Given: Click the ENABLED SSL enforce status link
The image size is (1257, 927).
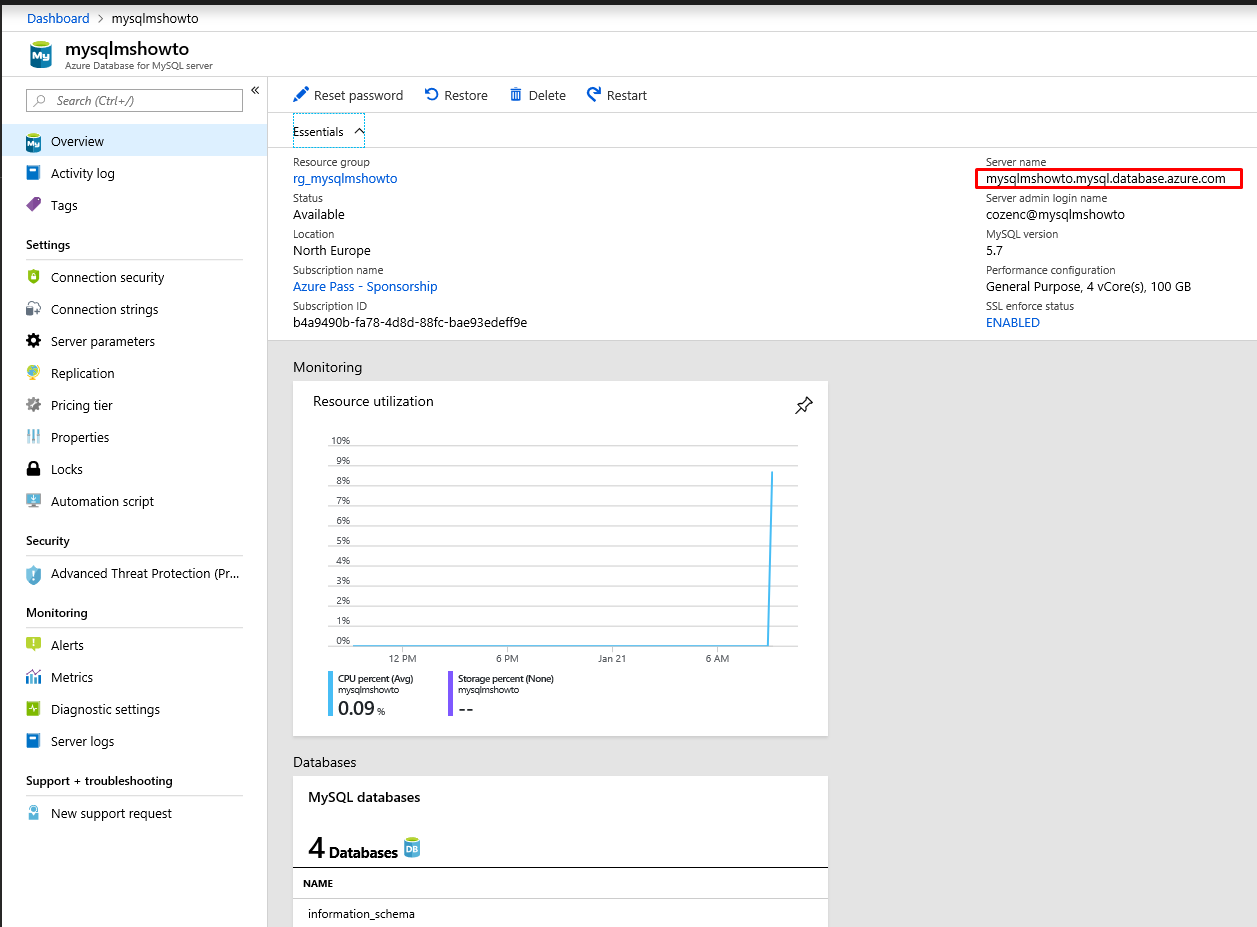Looking at the screenshot, I should pyautogui.click(x=1013, y=322).
